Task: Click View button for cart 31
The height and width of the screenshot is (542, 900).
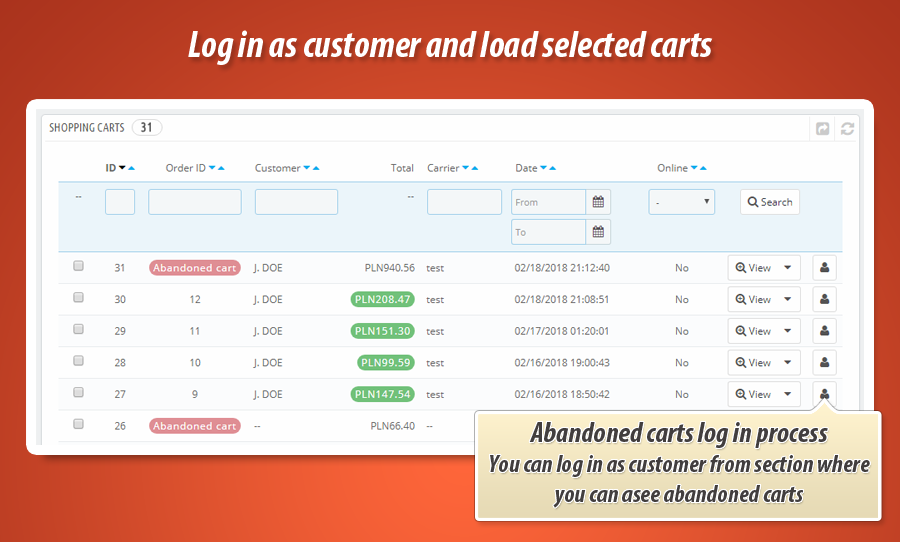Action: point(753,268)
